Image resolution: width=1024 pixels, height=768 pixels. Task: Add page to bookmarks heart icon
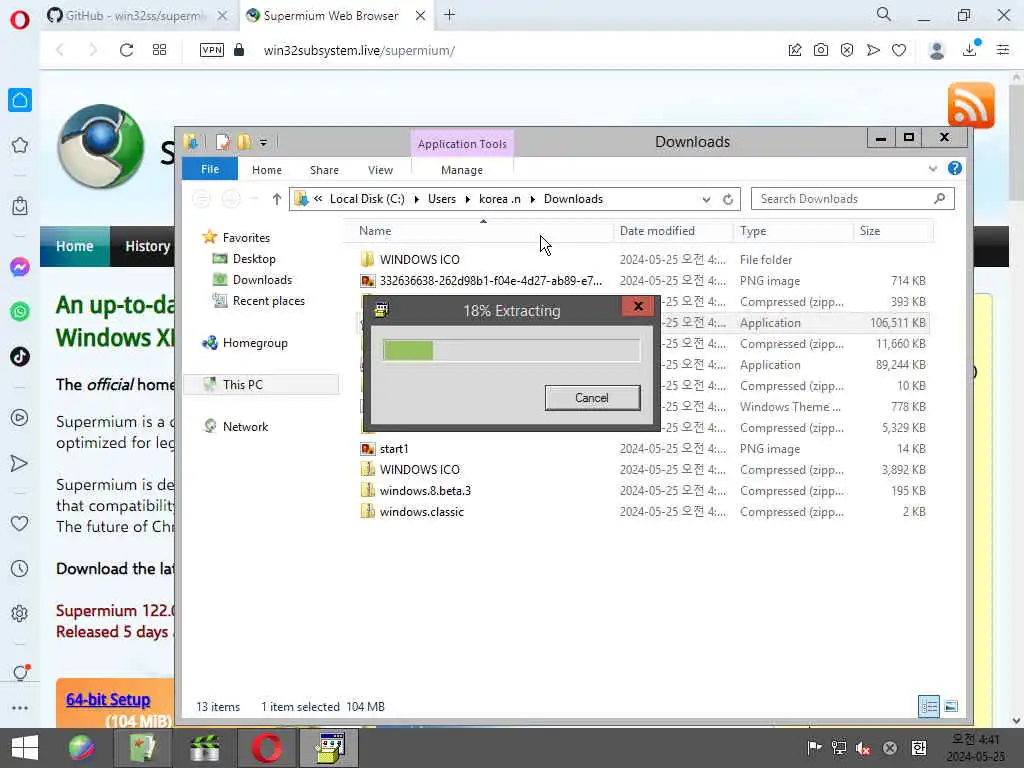click(899, 50)
